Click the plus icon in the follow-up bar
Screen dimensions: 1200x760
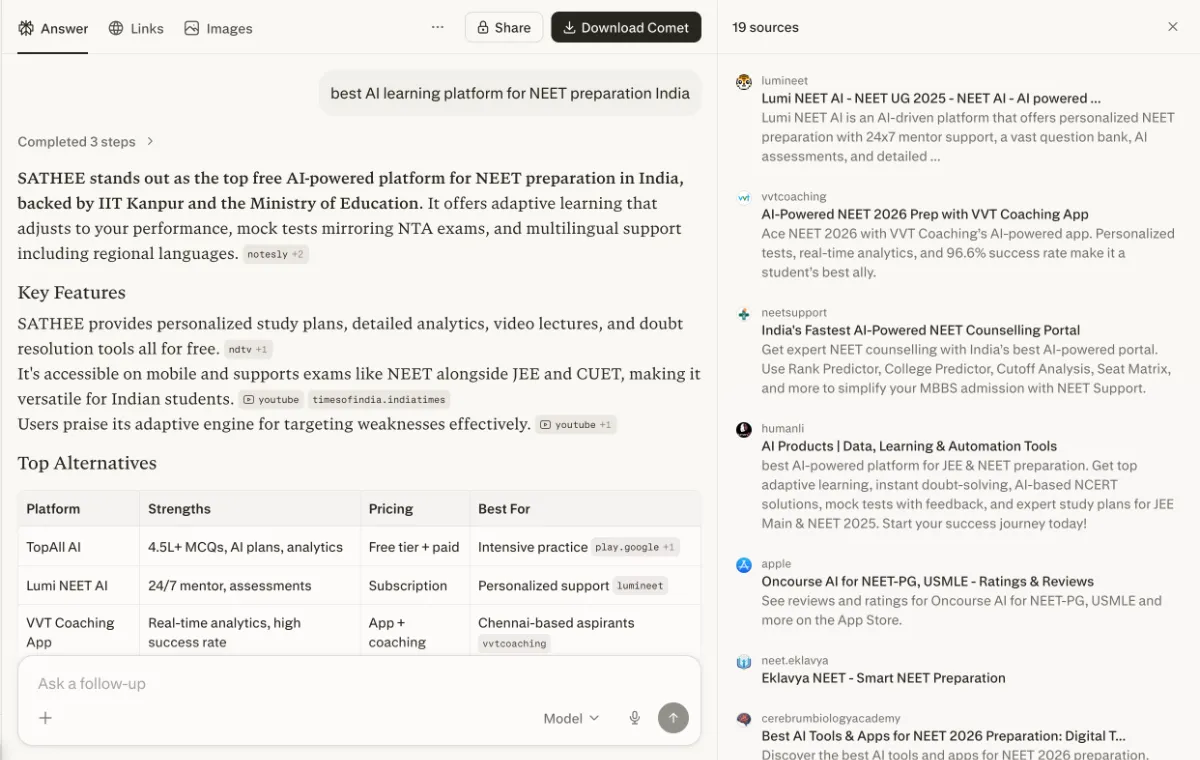pyautogui.click(x=46, y=717)
